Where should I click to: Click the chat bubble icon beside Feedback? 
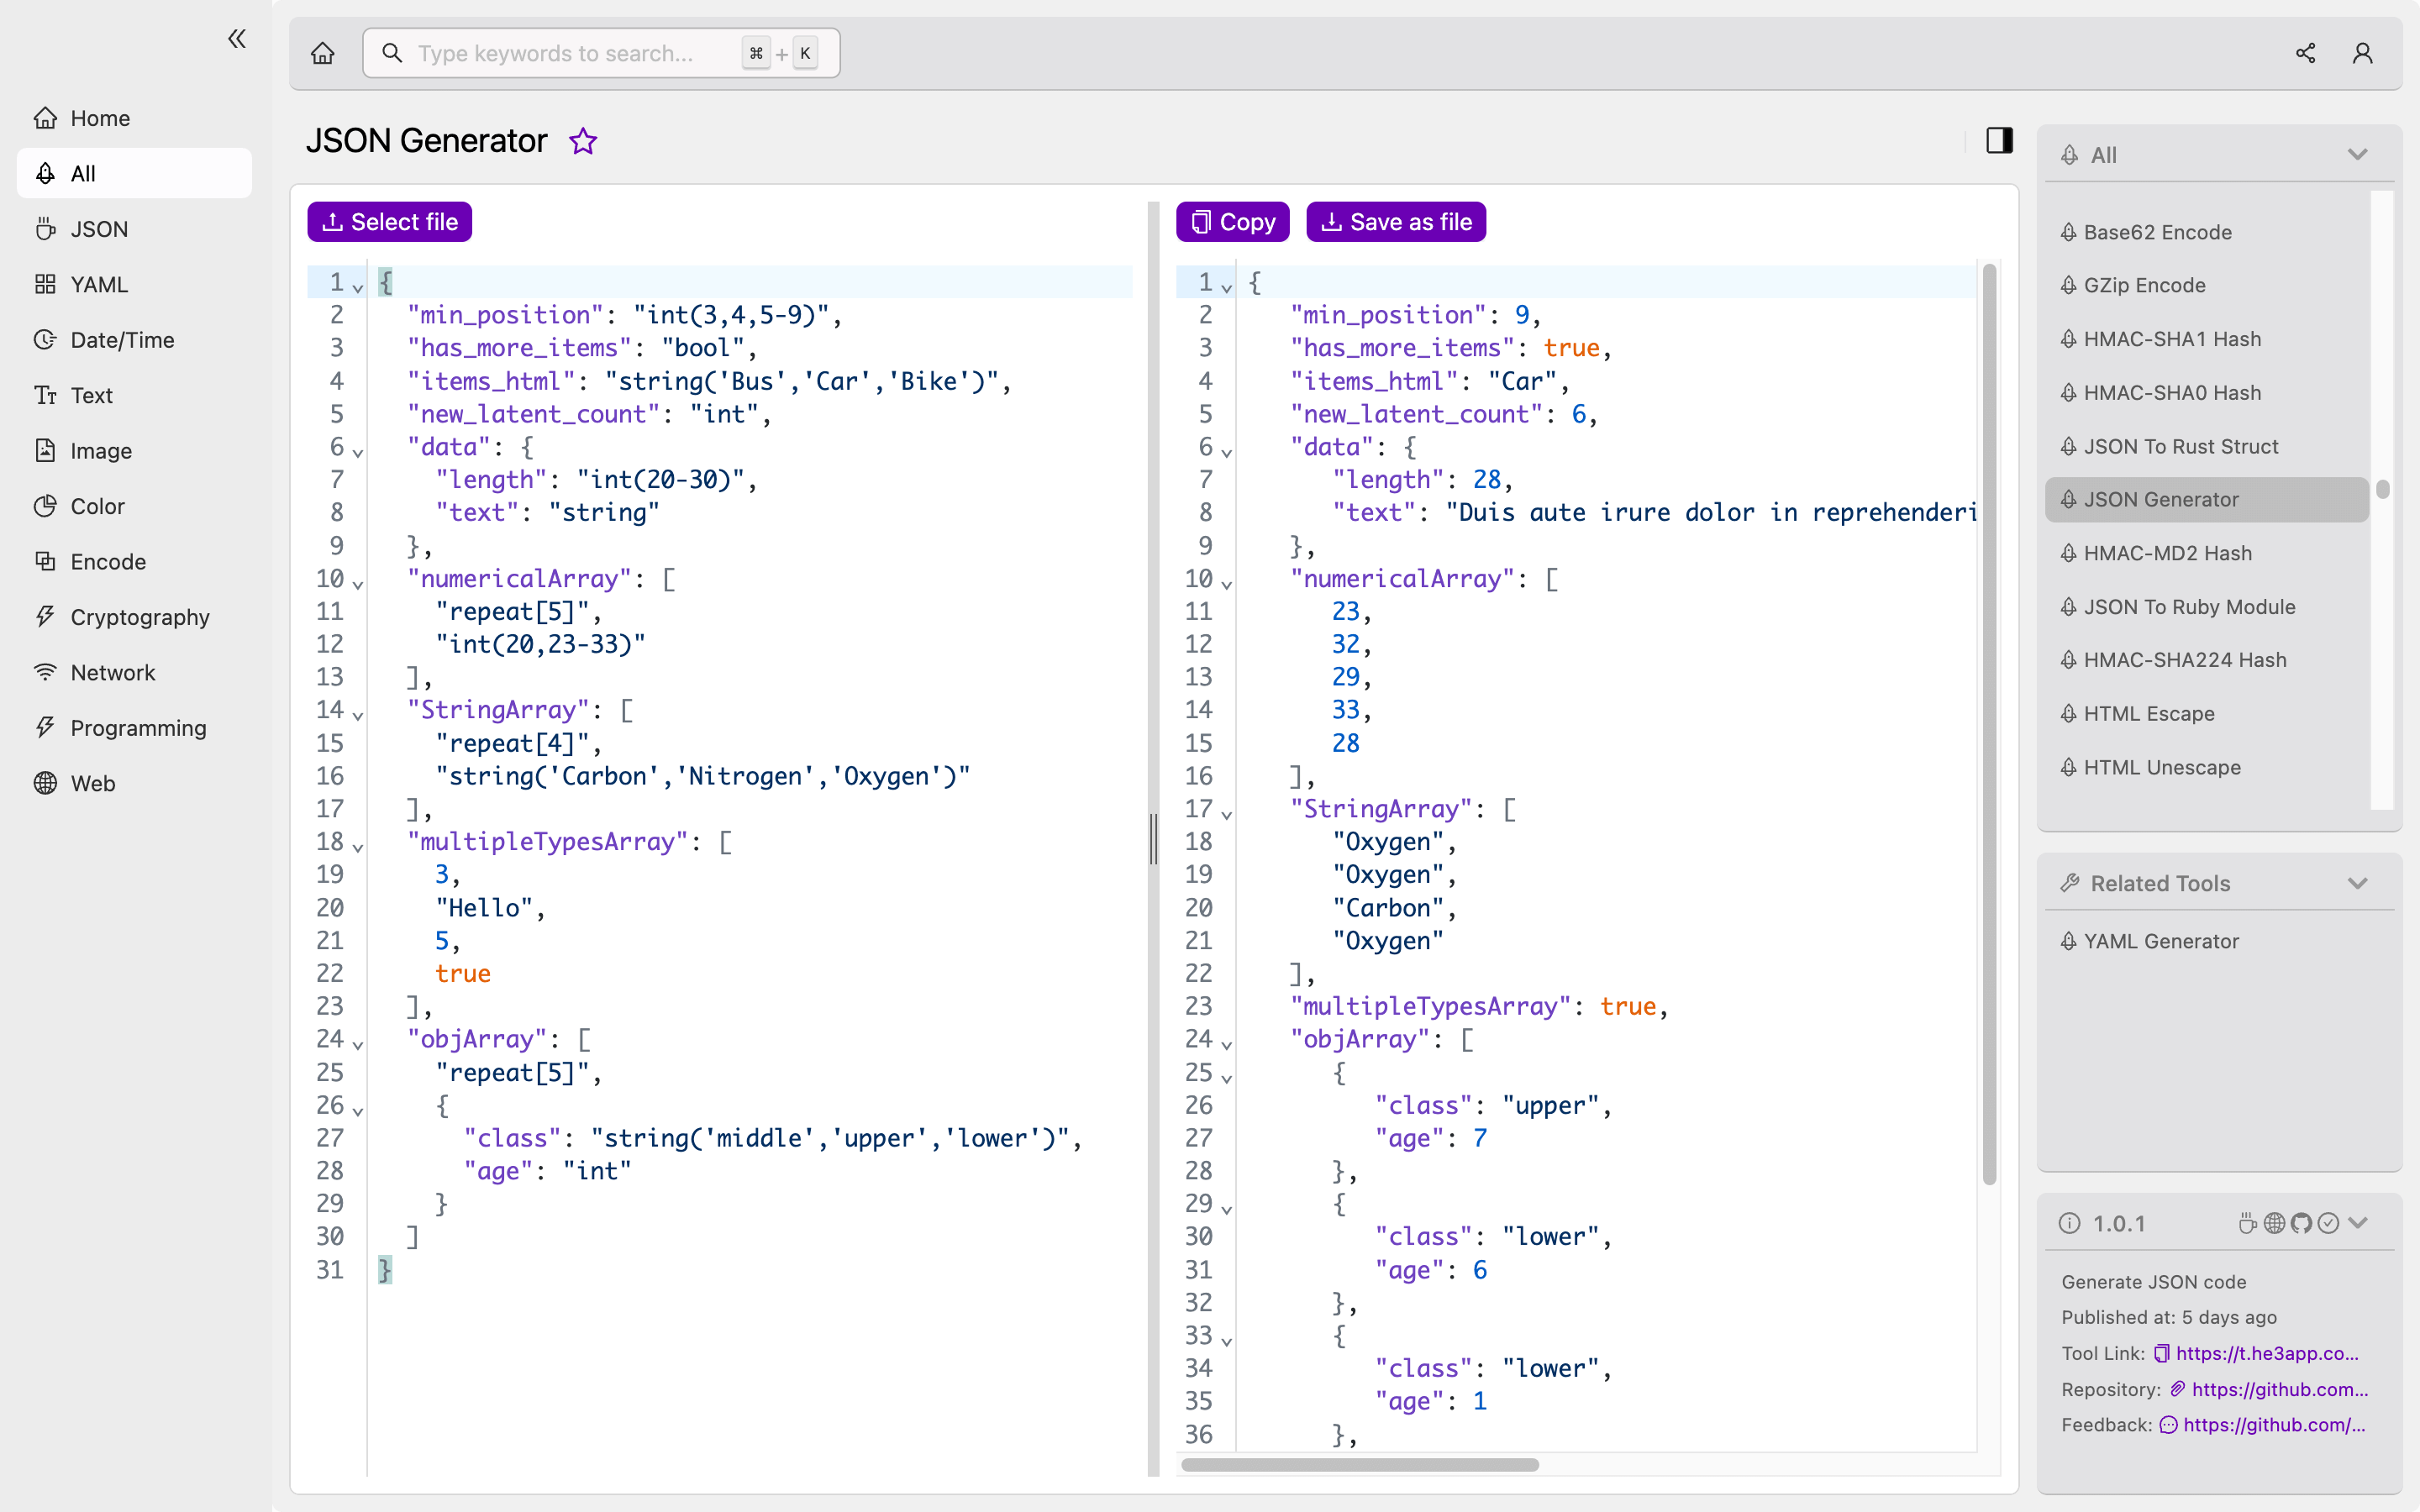[x=2168, y=1425]
